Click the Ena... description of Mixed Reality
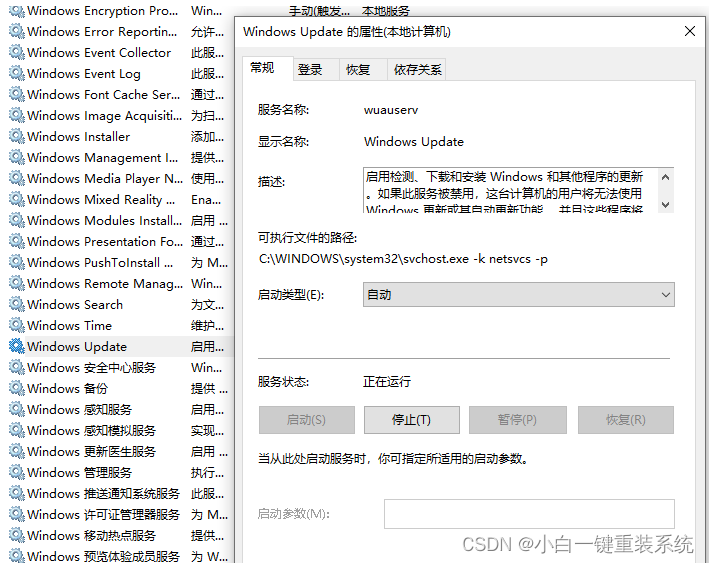Viewport: 709px width, 563px height. [x=206, y=199]
